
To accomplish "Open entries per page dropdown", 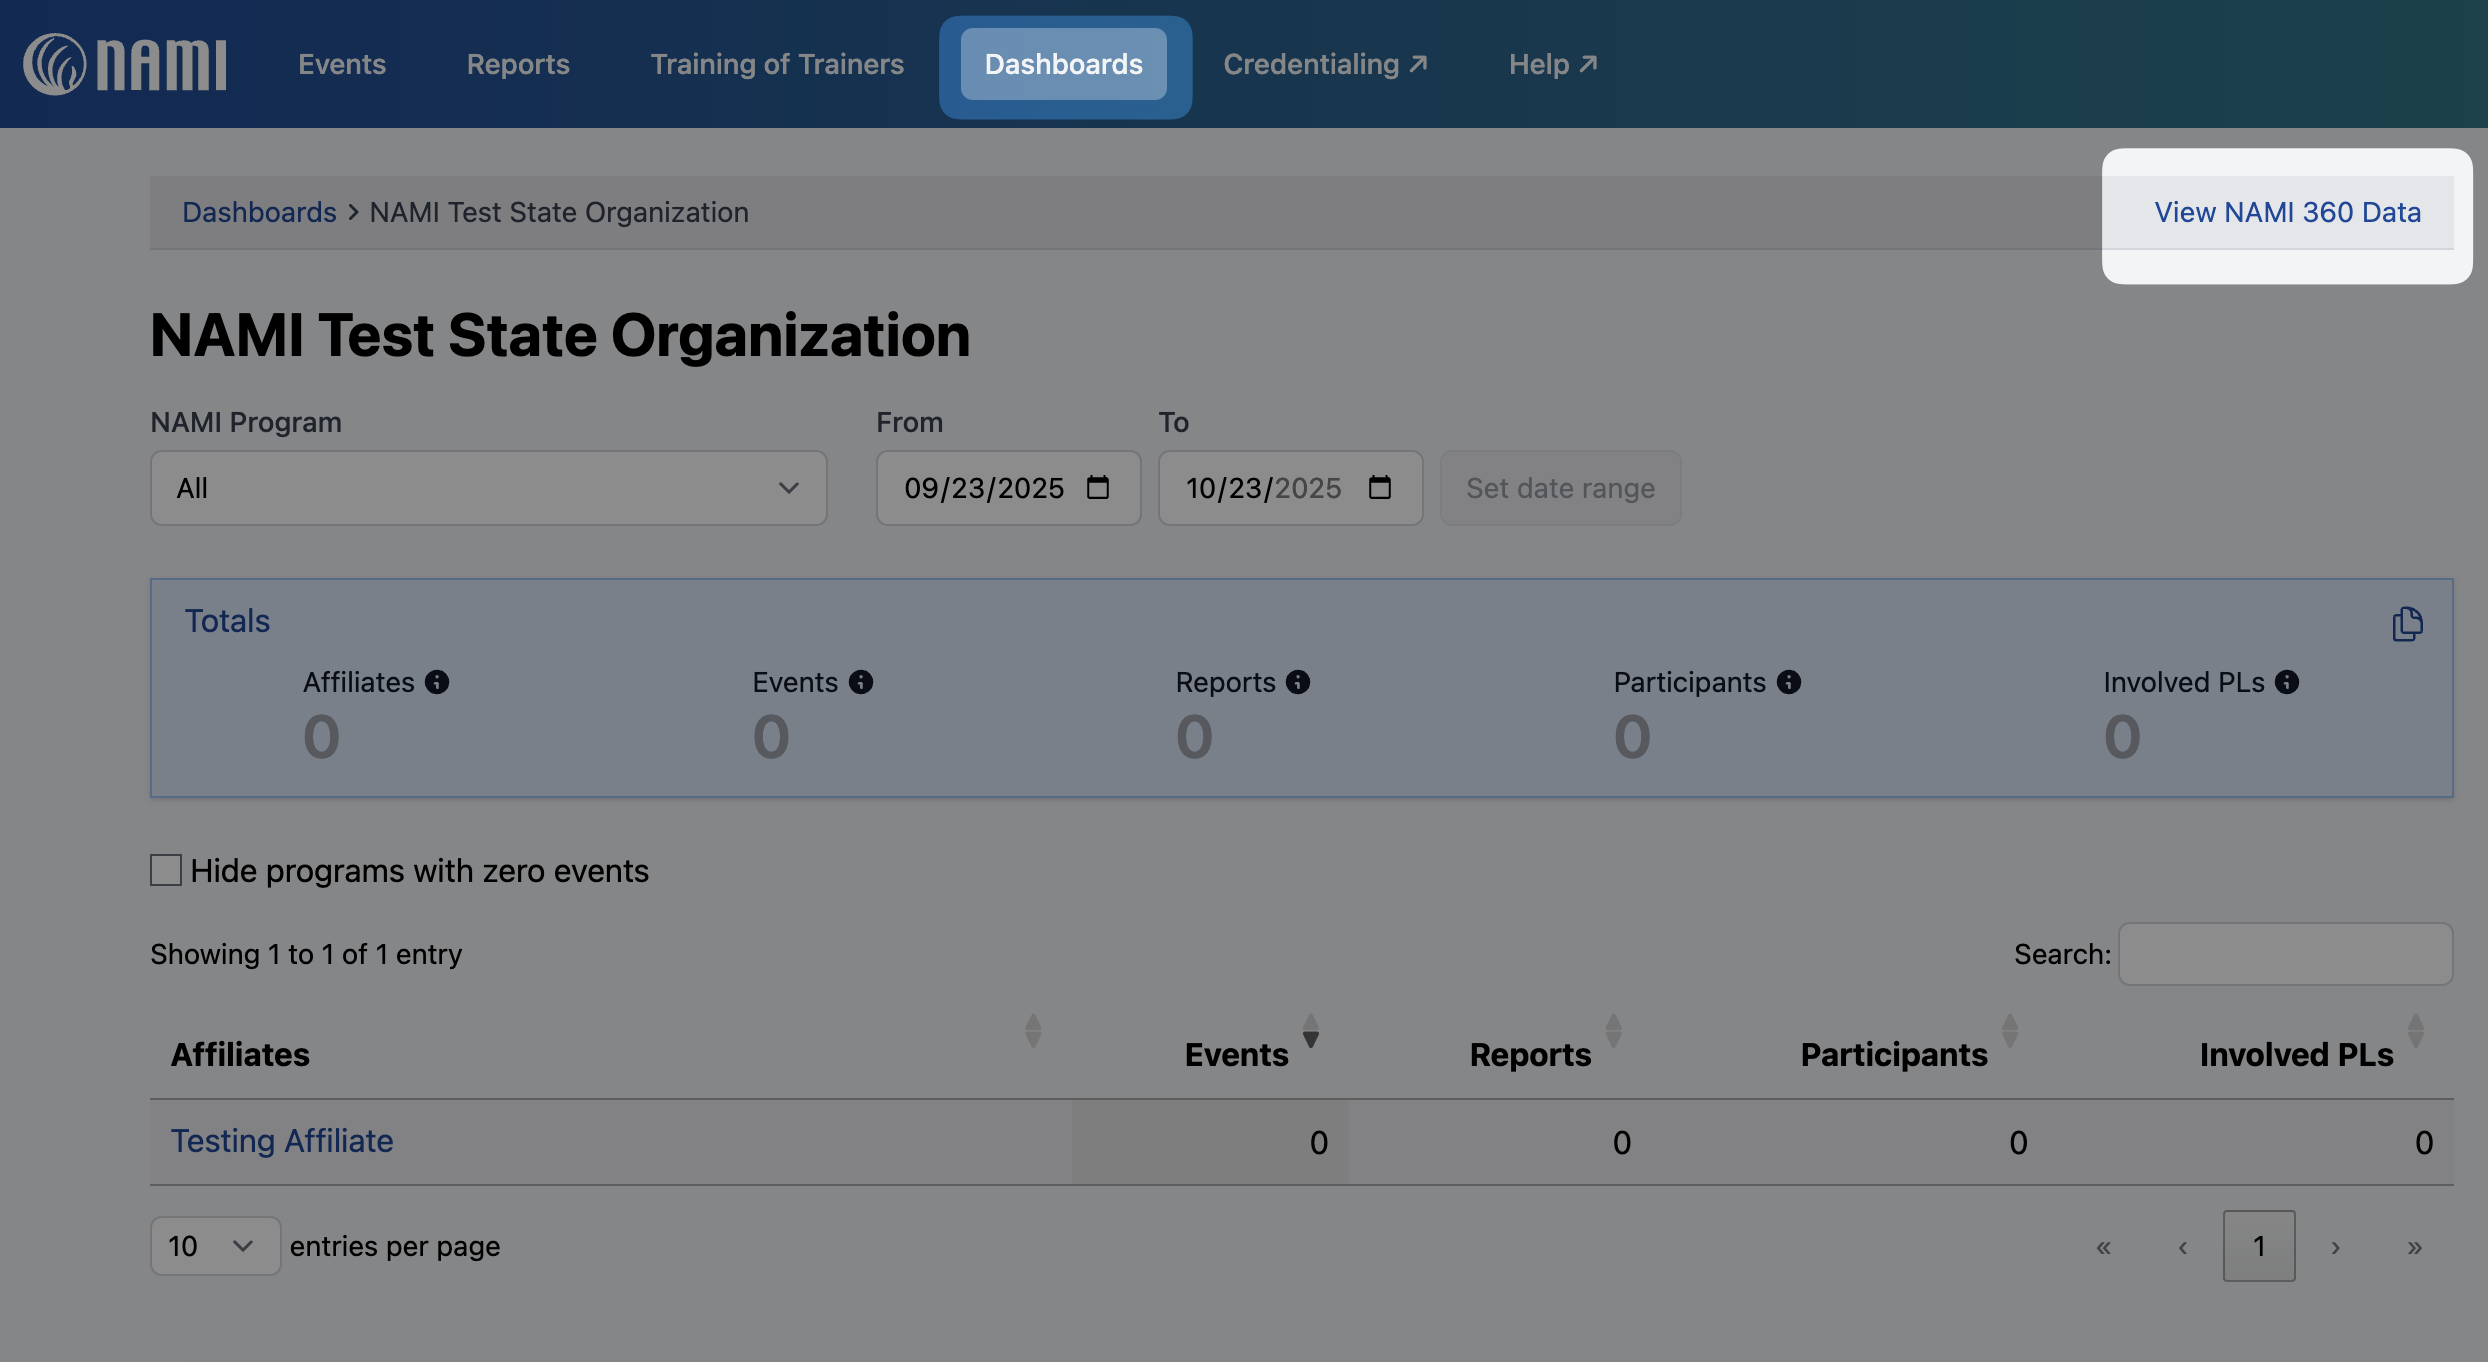I will (214, 1246).
